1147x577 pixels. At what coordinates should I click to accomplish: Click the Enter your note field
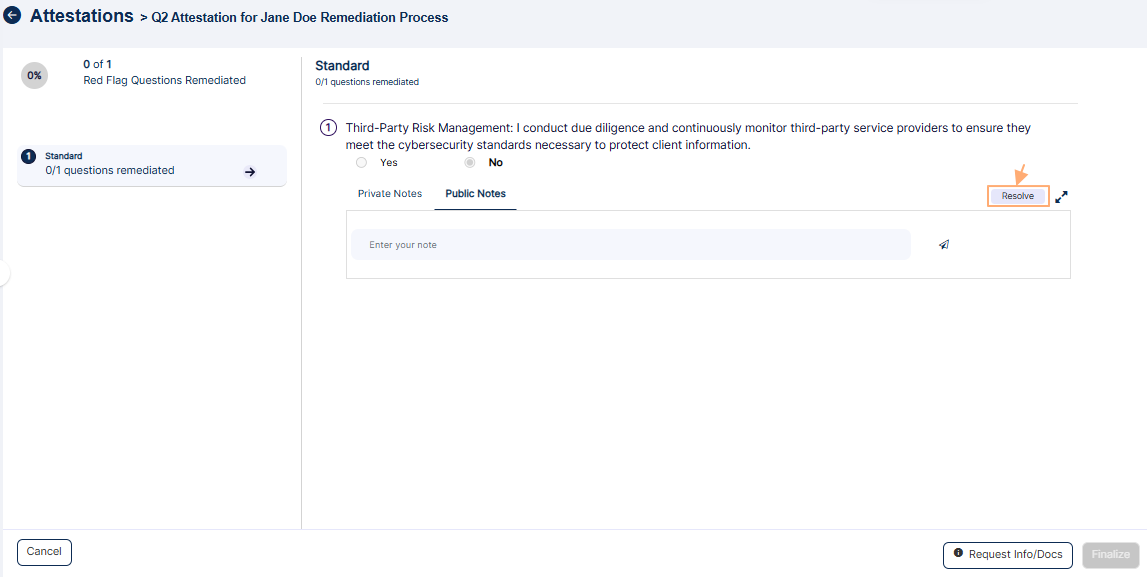point(630,244)
